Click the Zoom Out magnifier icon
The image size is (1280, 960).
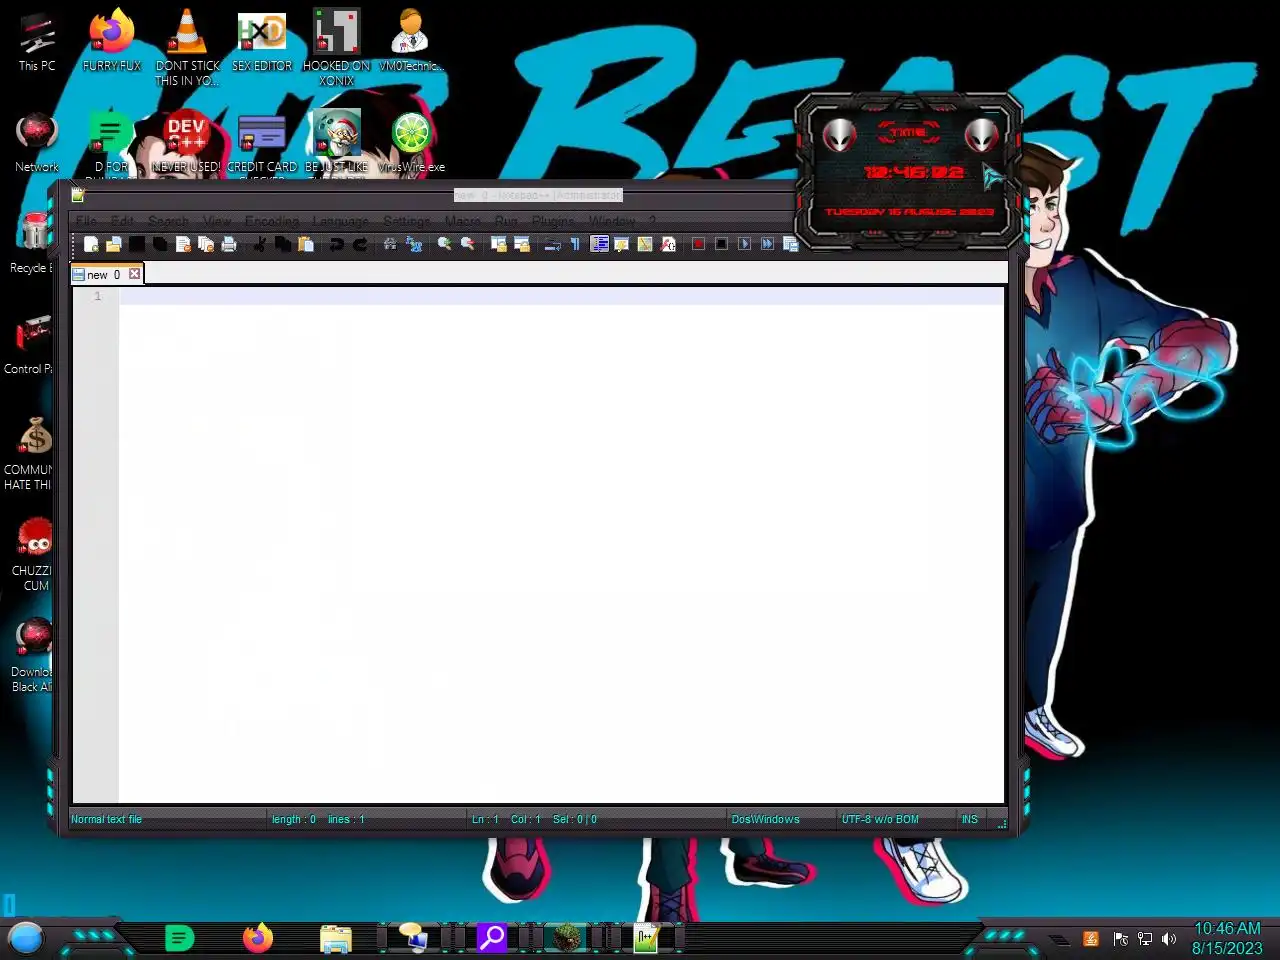468,244
